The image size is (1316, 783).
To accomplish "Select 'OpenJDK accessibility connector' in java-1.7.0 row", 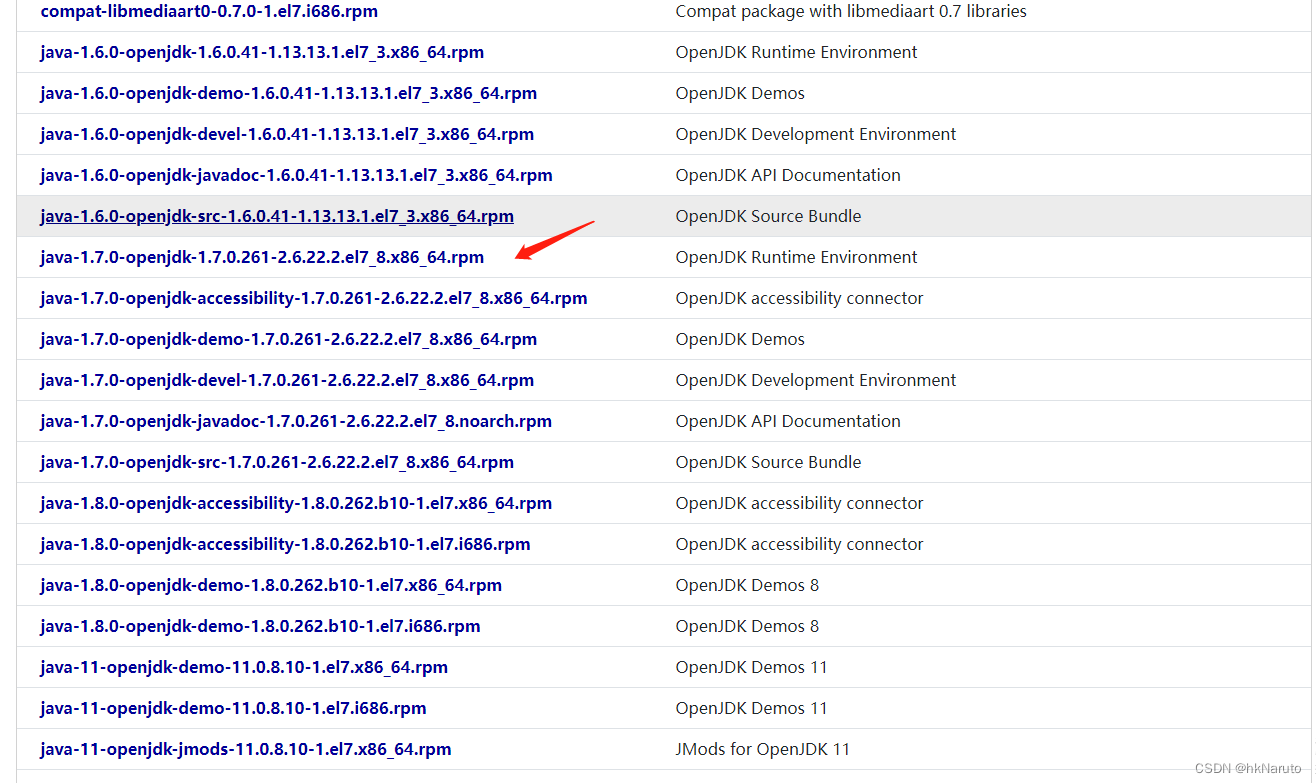I will tap(800, 298).
